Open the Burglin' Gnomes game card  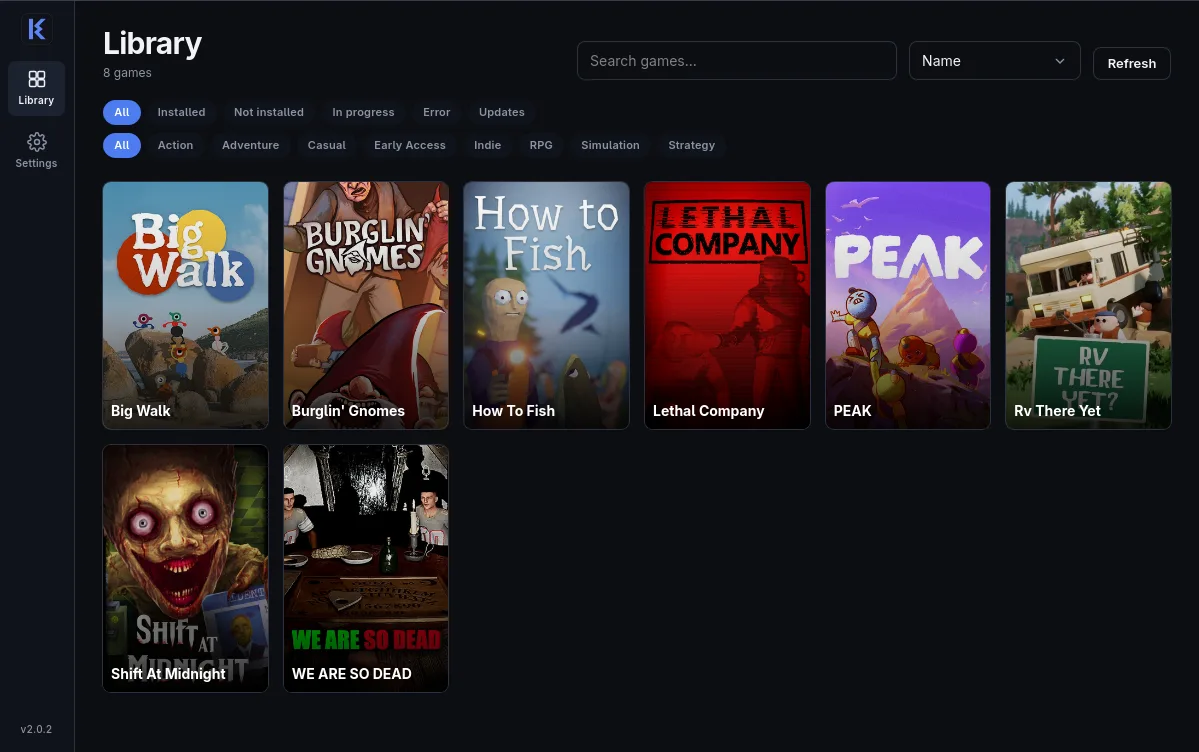tap(366, 305)
